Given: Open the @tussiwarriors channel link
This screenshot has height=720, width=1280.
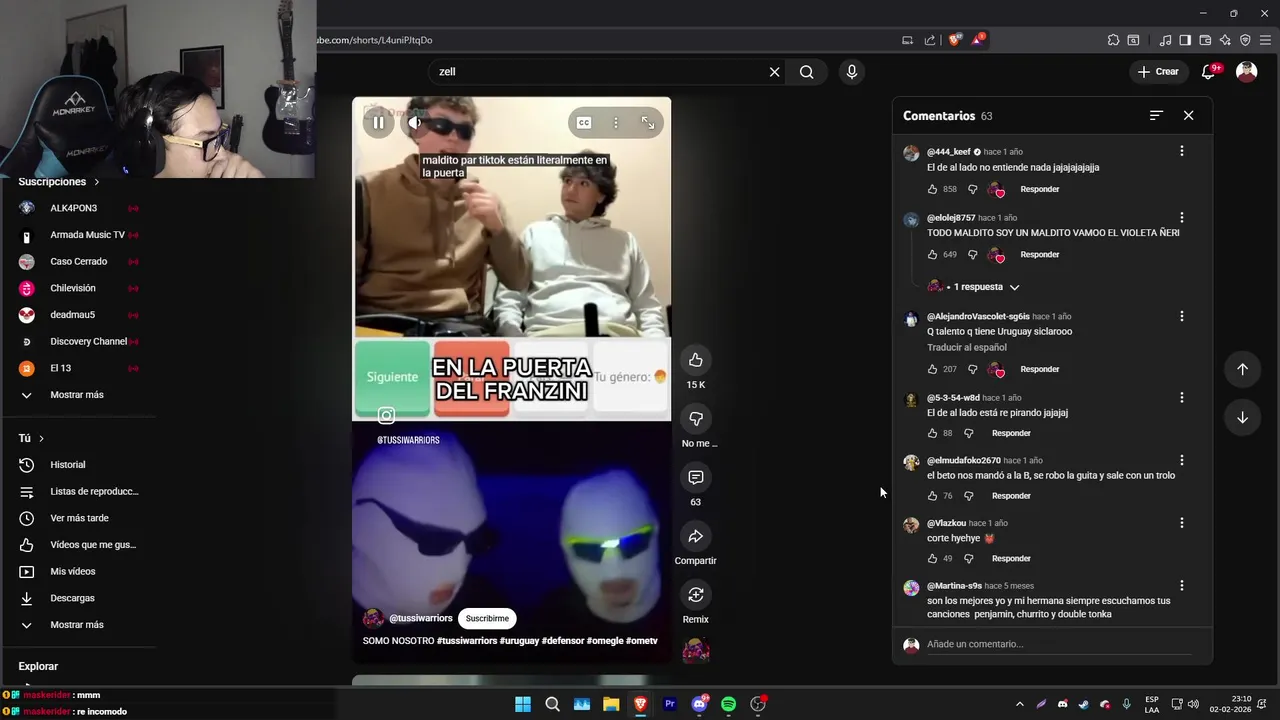Looking at the screenshot, I should [x=421, y=618].
